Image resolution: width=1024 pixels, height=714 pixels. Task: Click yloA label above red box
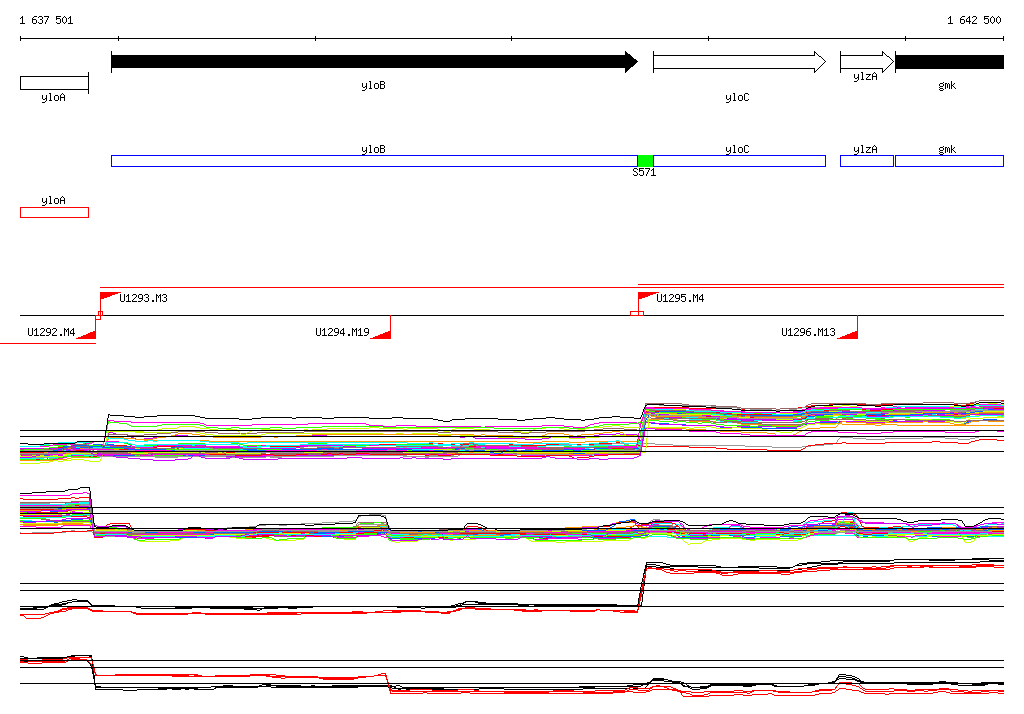(x=54, y=201)
